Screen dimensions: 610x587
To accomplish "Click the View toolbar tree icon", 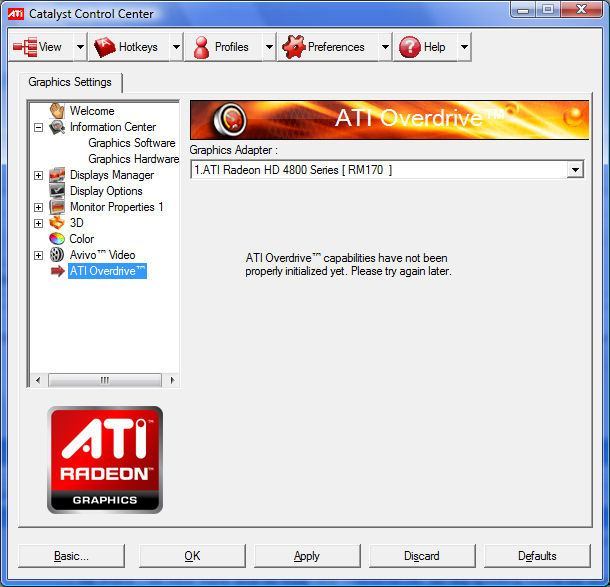I will point(25,47).
